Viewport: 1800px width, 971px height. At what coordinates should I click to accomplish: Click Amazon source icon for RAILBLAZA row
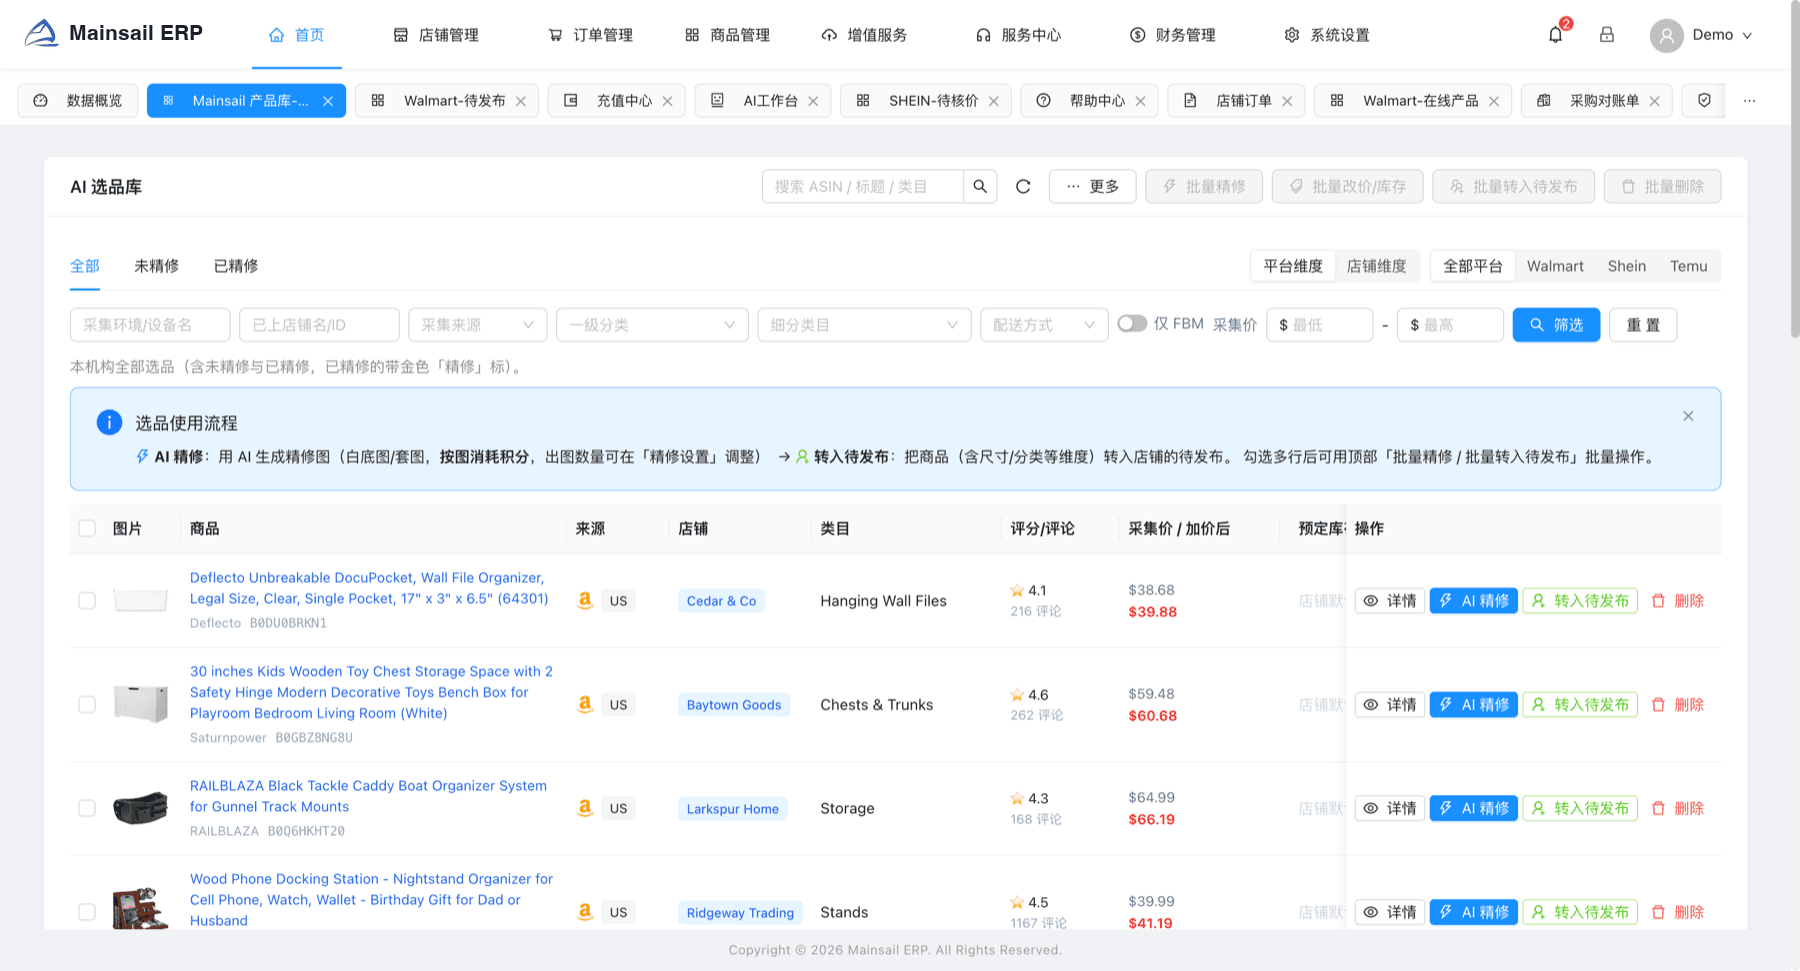[x=586, y=808]
